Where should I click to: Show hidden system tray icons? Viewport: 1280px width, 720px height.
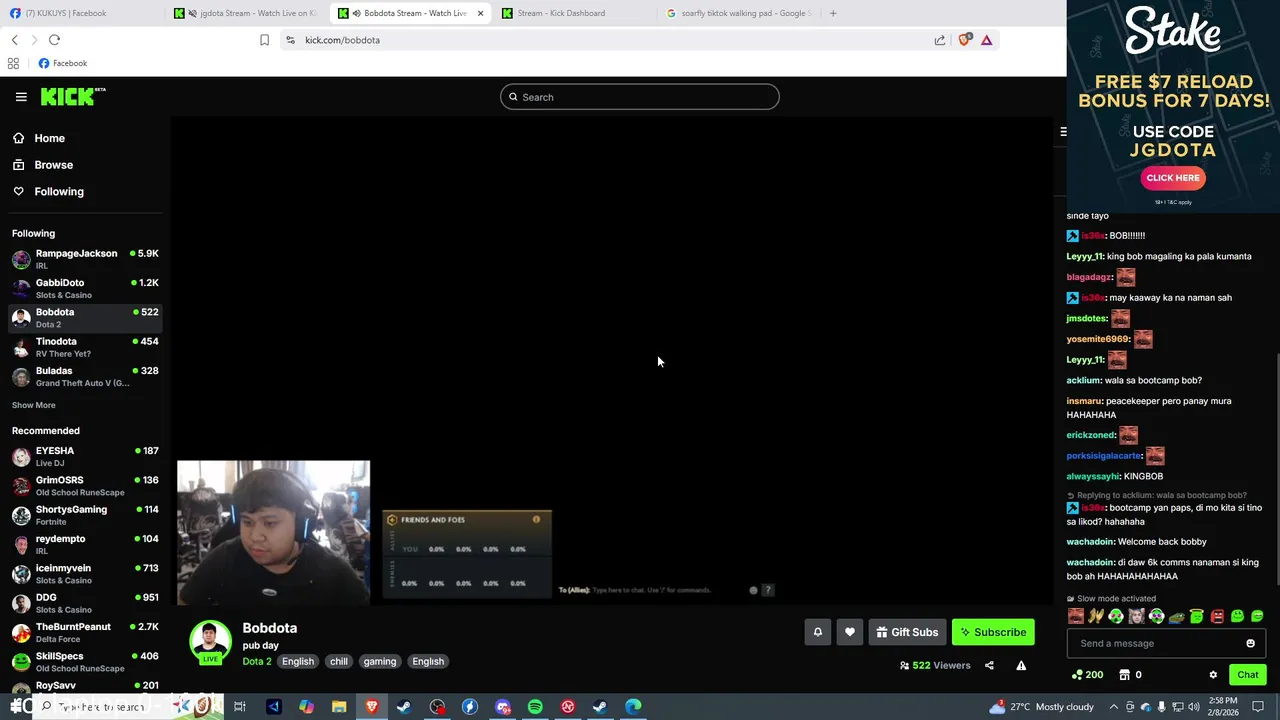pos(1113,707)
